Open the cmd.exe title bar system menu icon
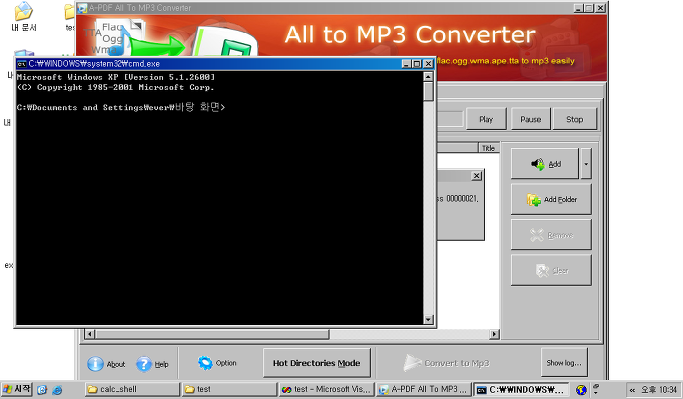683x399 pixels. coord(22,64)
